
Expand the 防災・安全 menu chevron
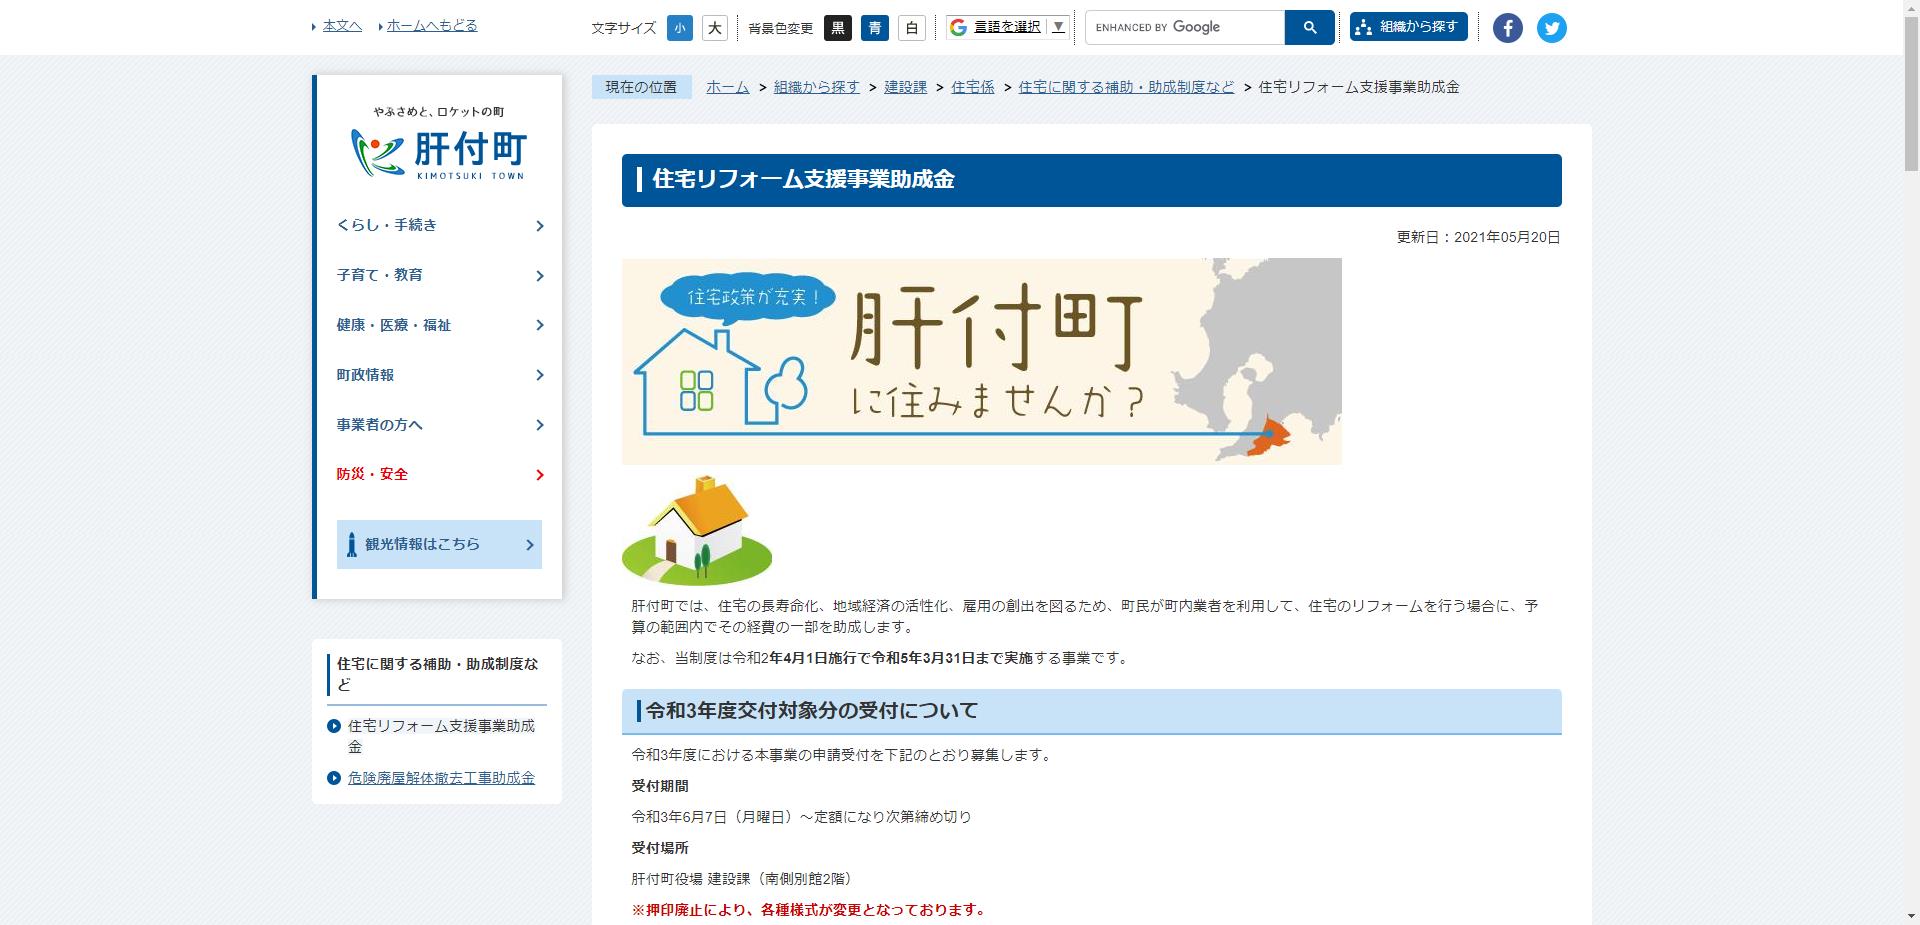tap(539, 474)
